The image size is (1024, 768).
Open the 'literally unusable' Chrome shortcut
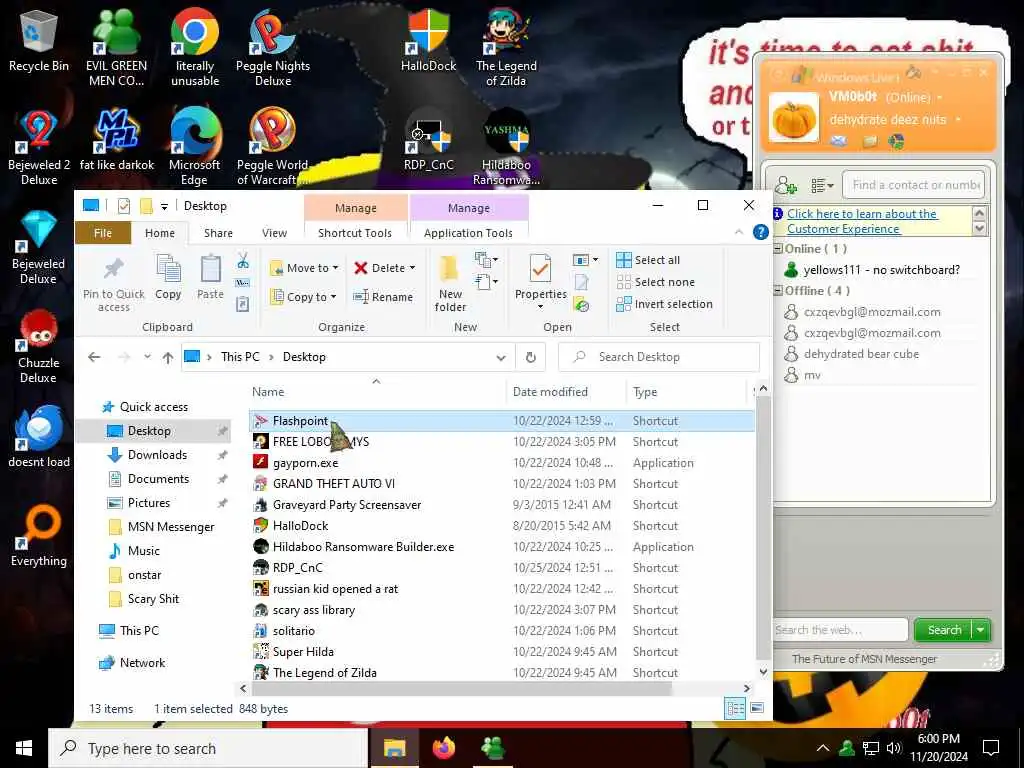pyautogui.click(x=195, y=47)
